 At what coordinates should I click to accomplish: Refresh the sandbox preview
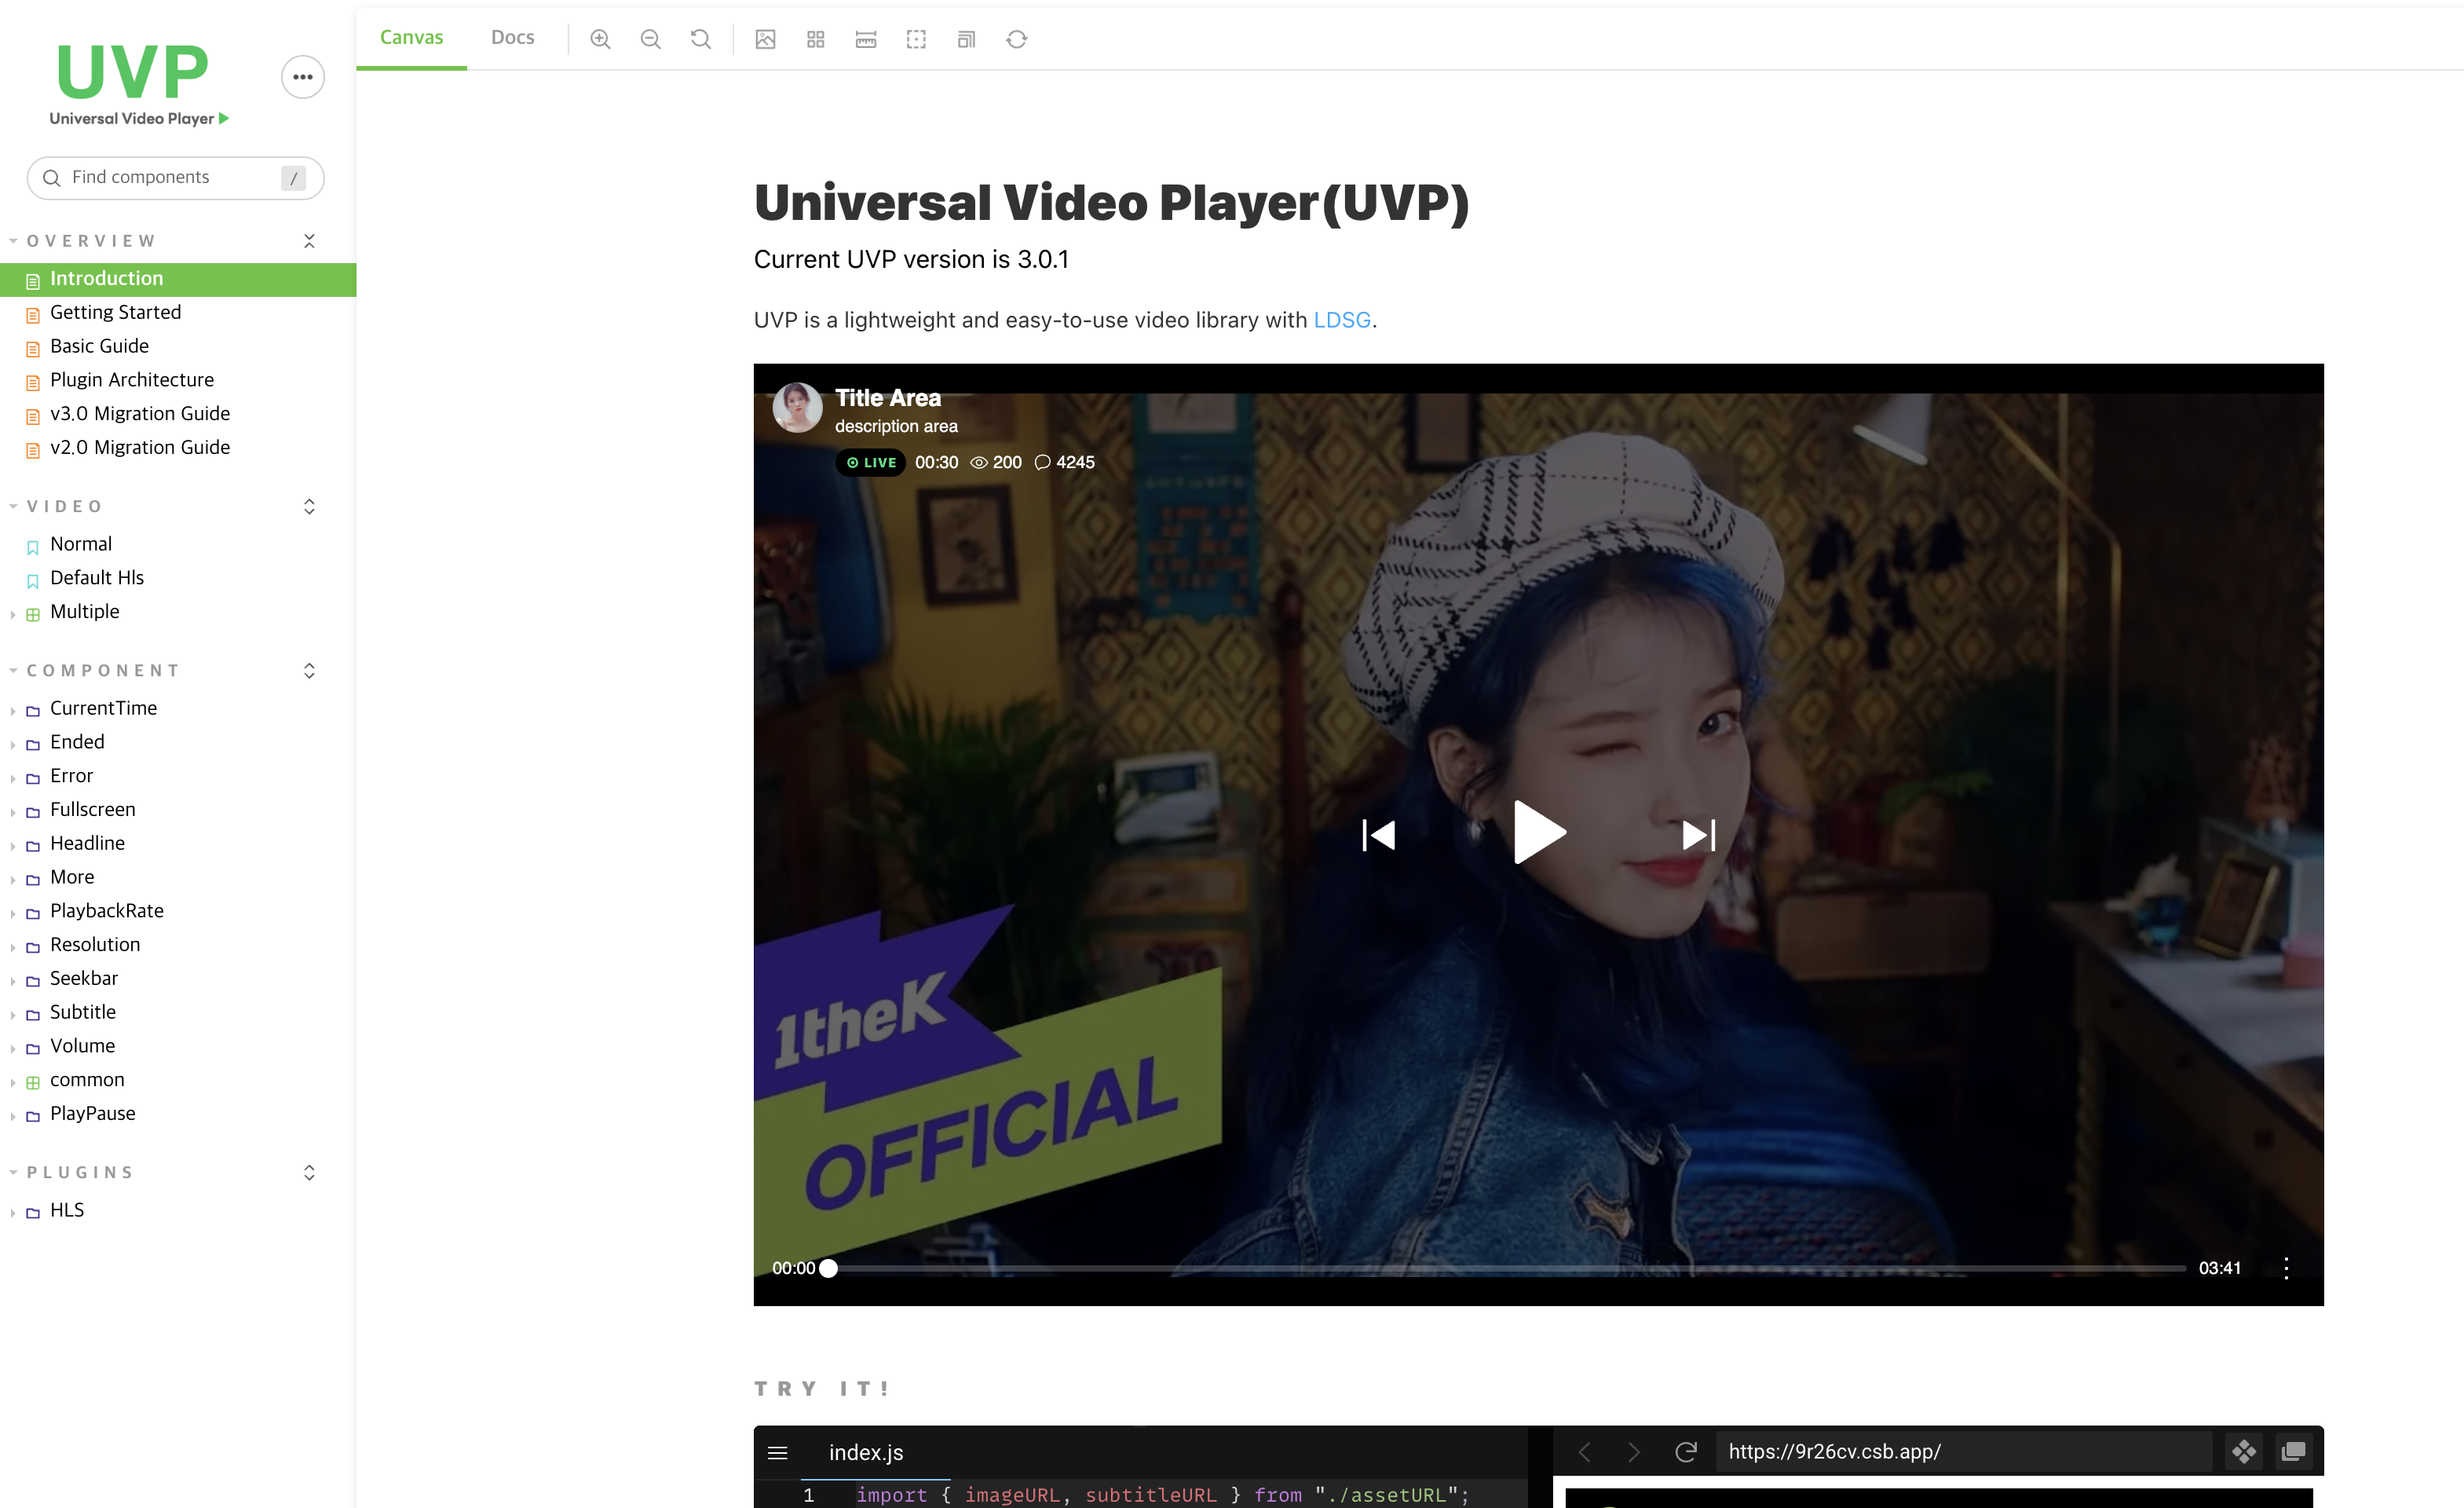point(1686,1451)
